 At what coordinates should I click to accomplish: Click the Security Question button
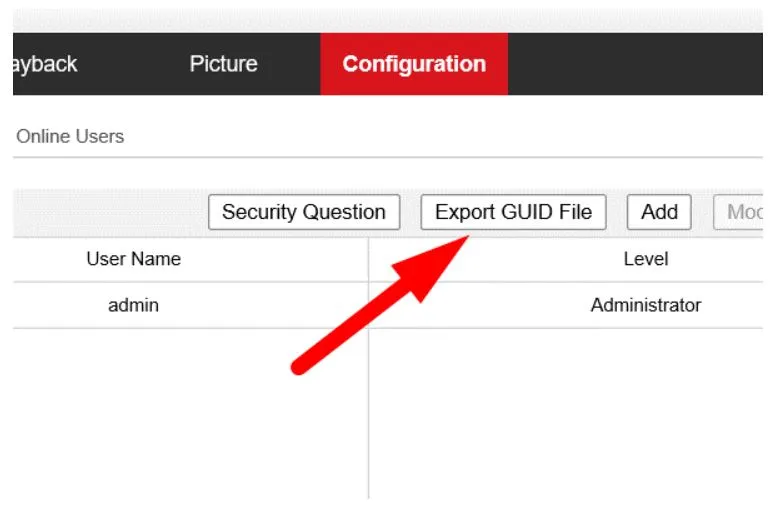pyautogui.click(x=304, y=212)
